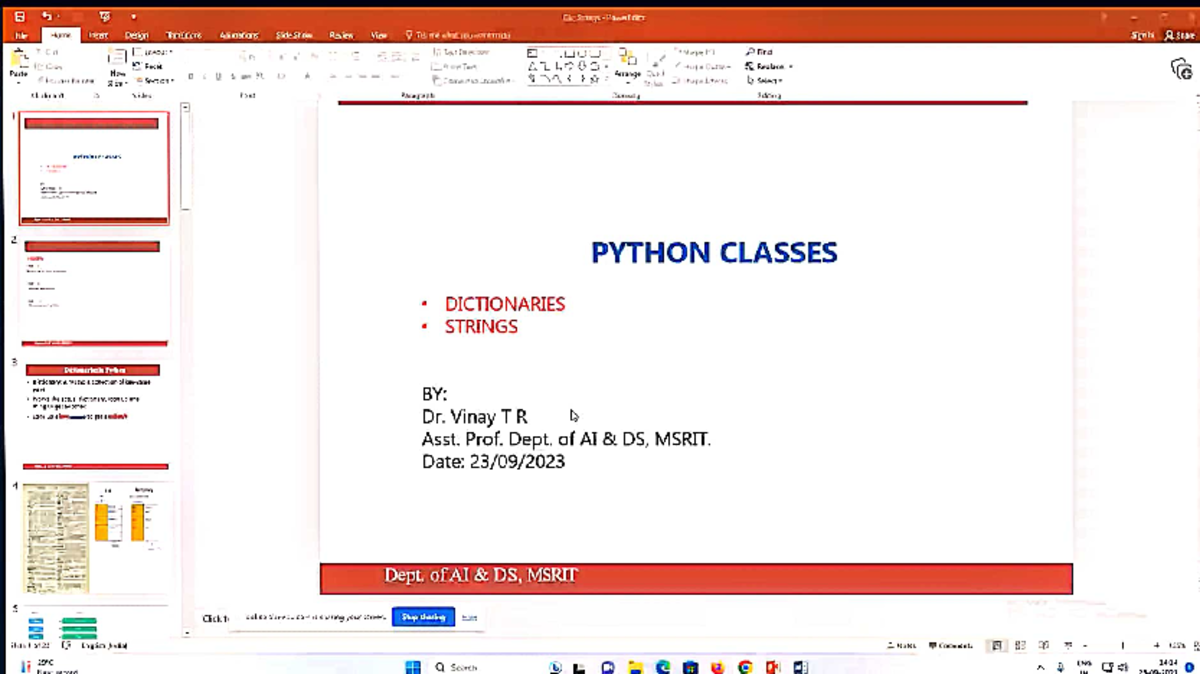Image resolution: width=1200 pixels, height=674 pixels.
Task: Open Shape Effects options
Action: coord(700,81)
